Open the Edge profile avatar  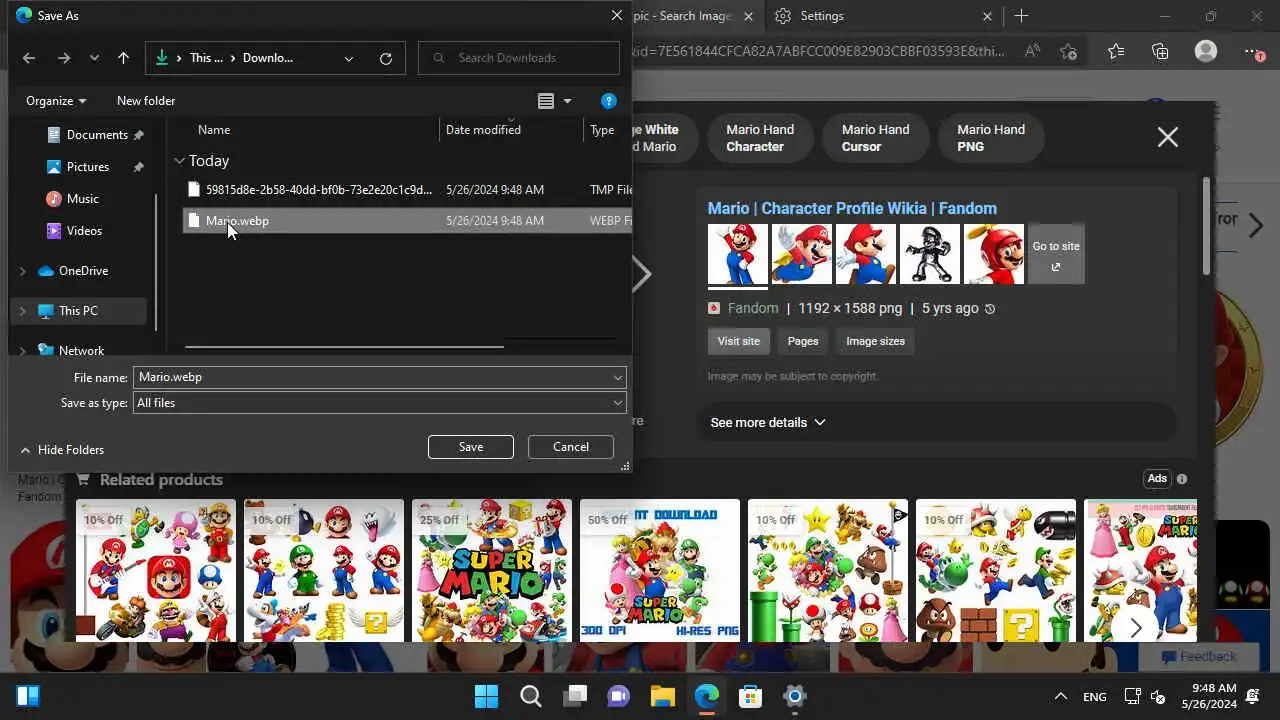(x=1206, y=52)
